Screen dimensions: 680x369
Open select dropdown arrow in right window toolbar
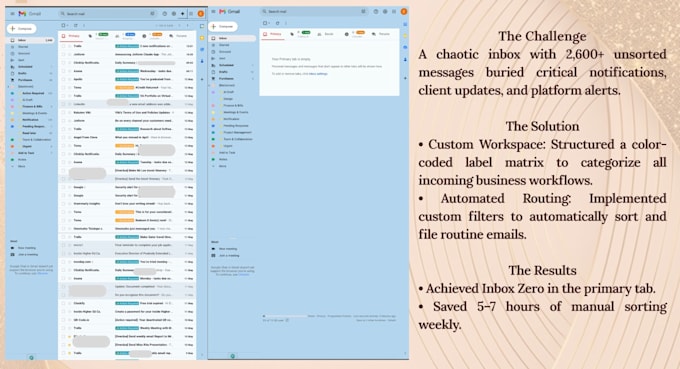click(269, 23)
